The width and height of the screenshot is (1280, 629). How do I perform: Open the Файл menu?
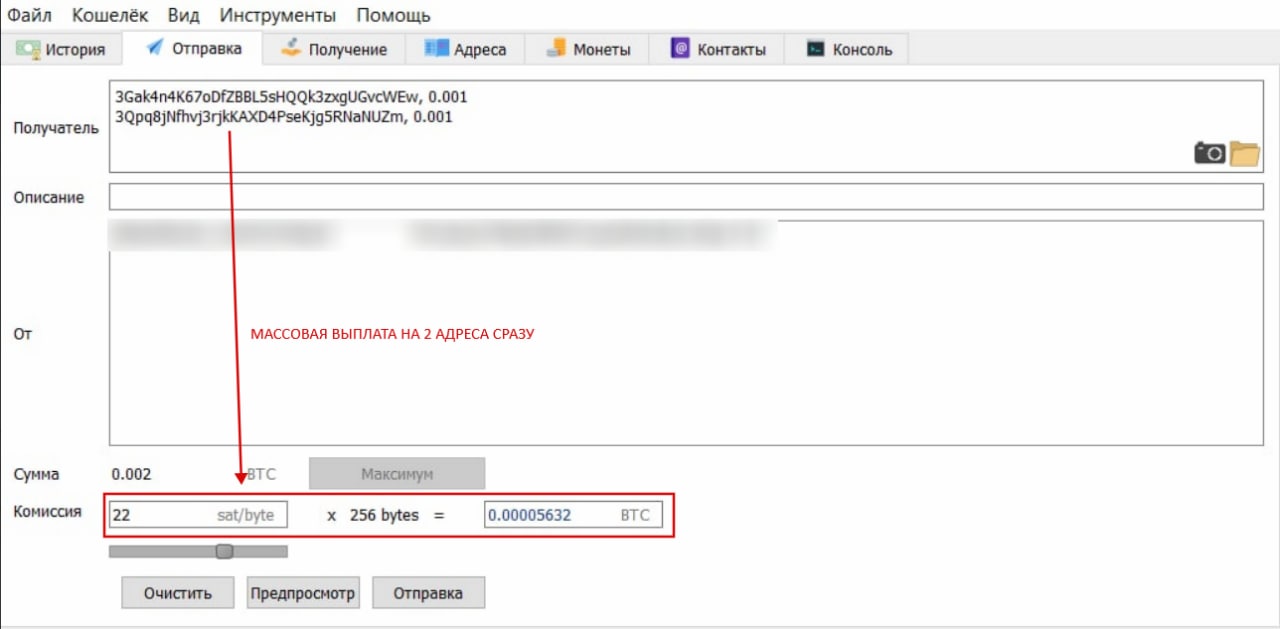point(30,15)
